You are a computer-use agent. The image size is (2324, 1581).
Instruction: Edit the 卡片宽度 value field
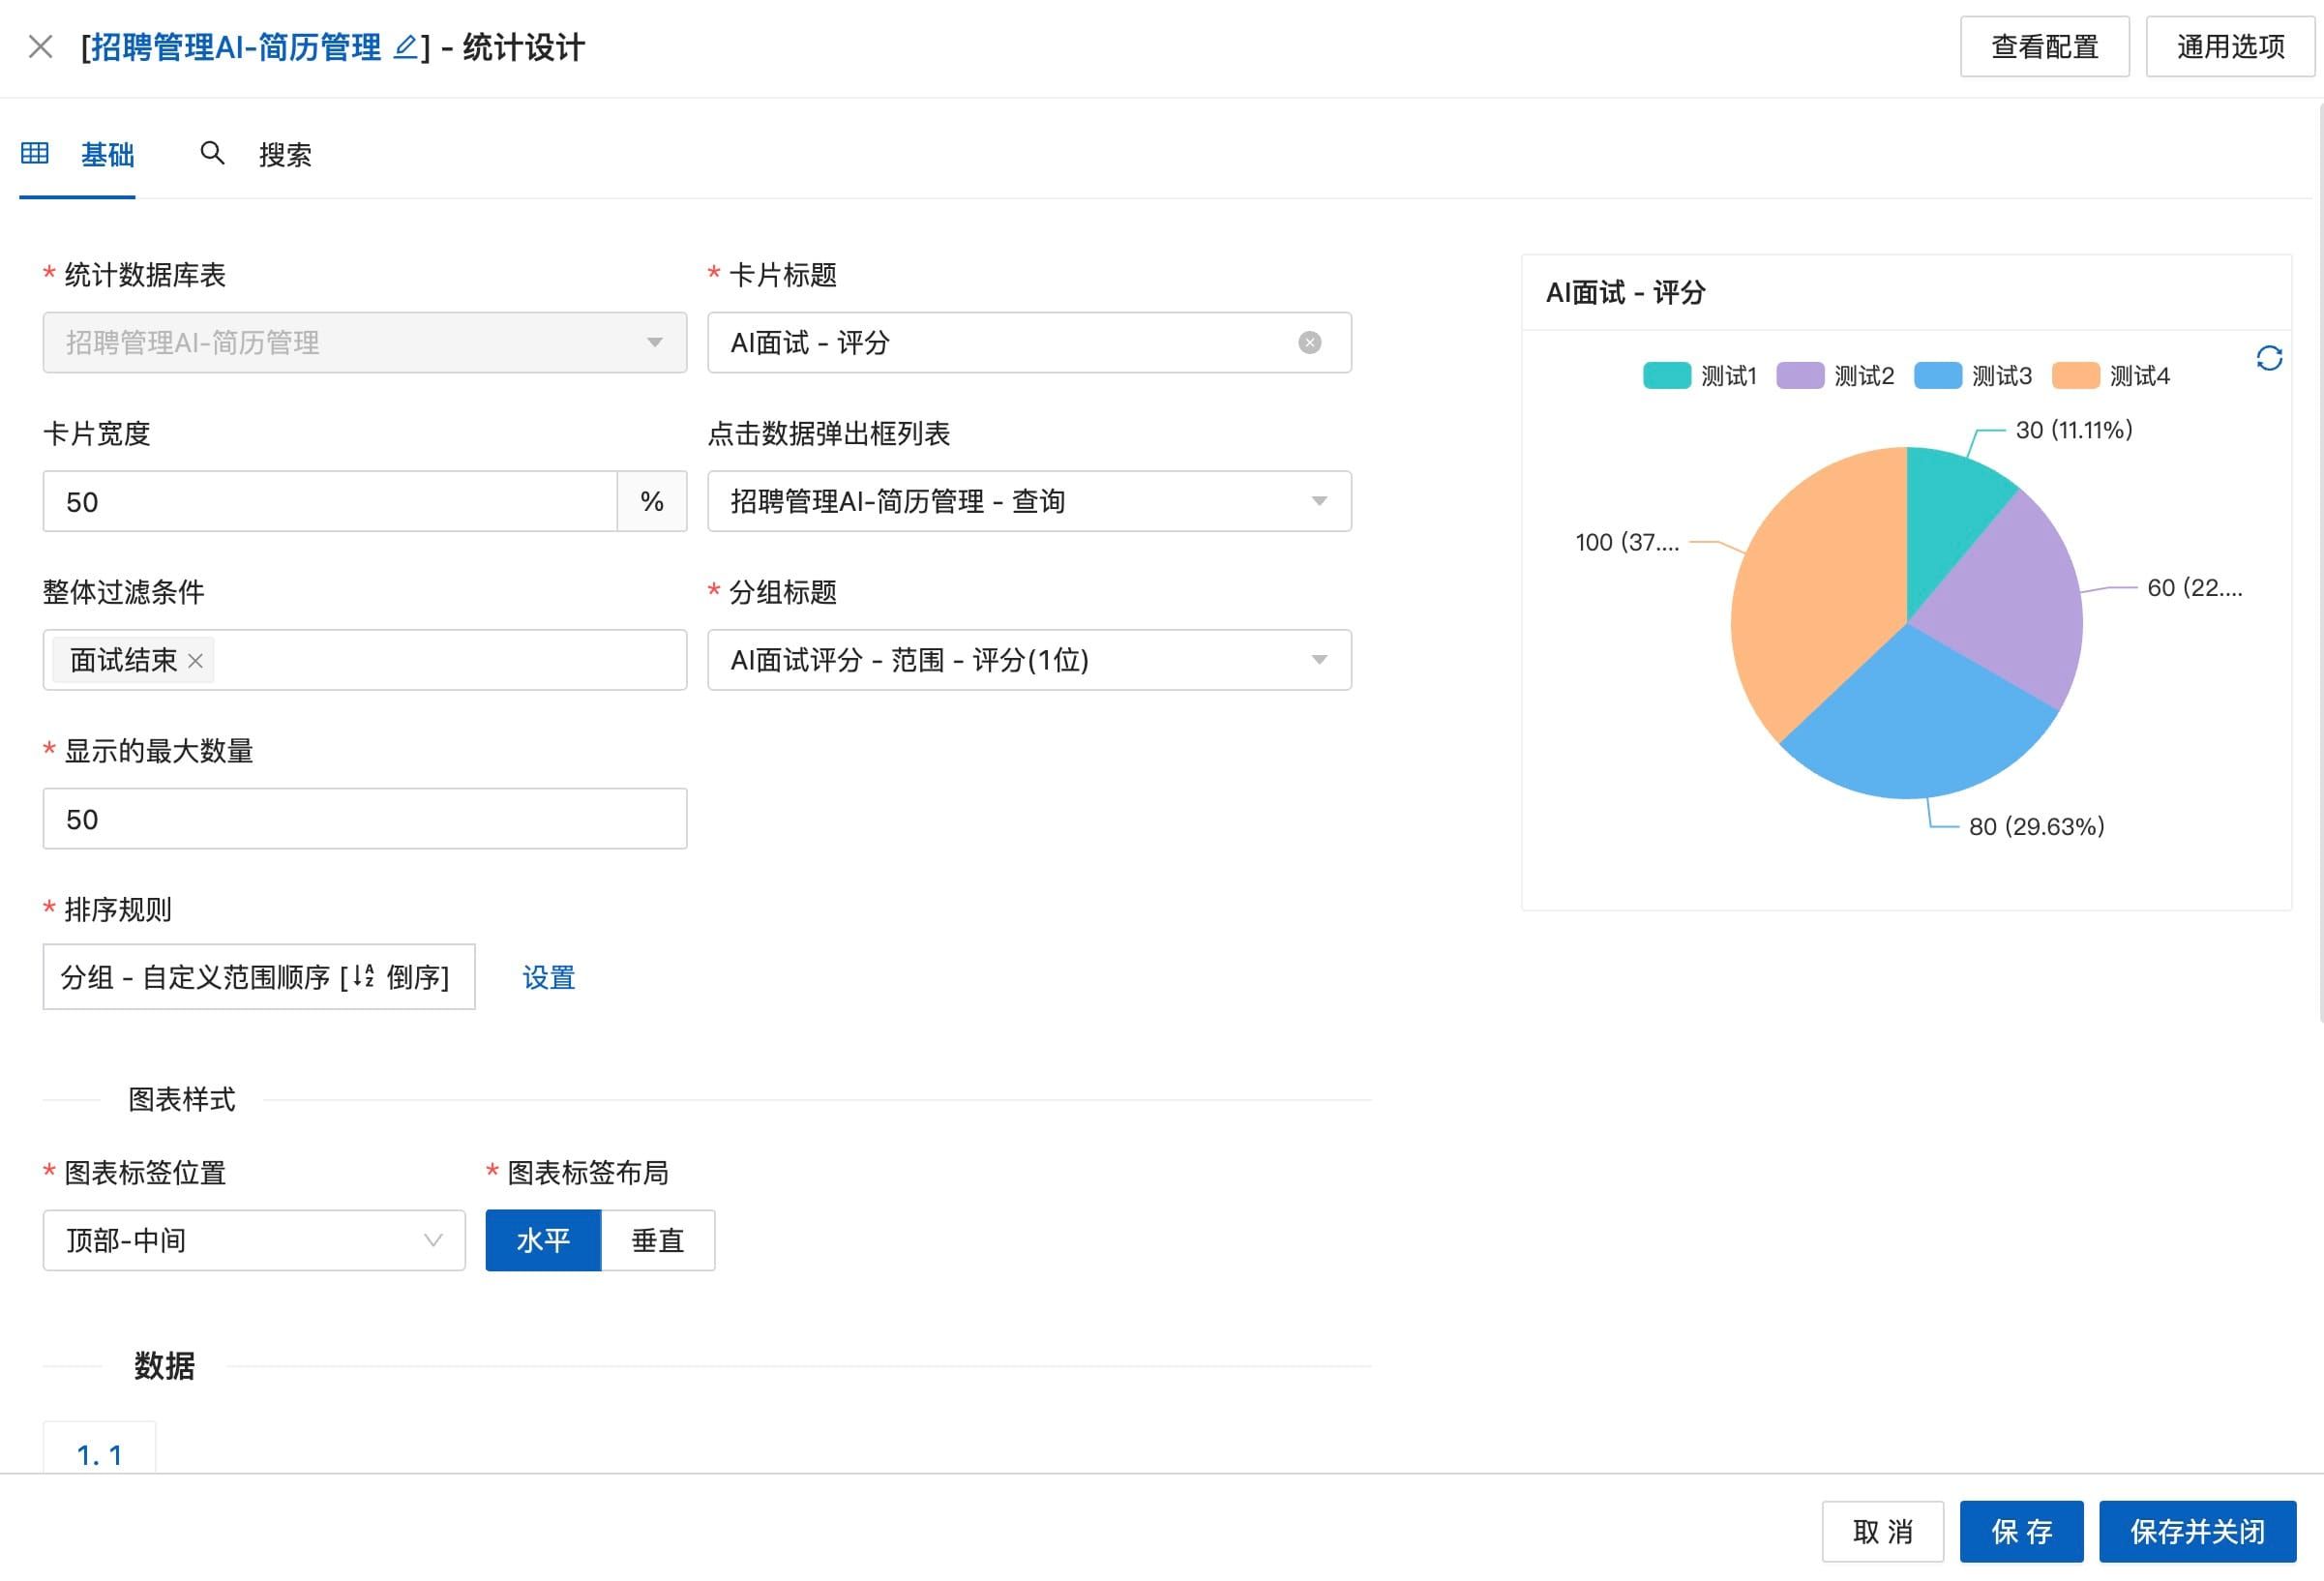pyautogui.click(x=330, y=502)
